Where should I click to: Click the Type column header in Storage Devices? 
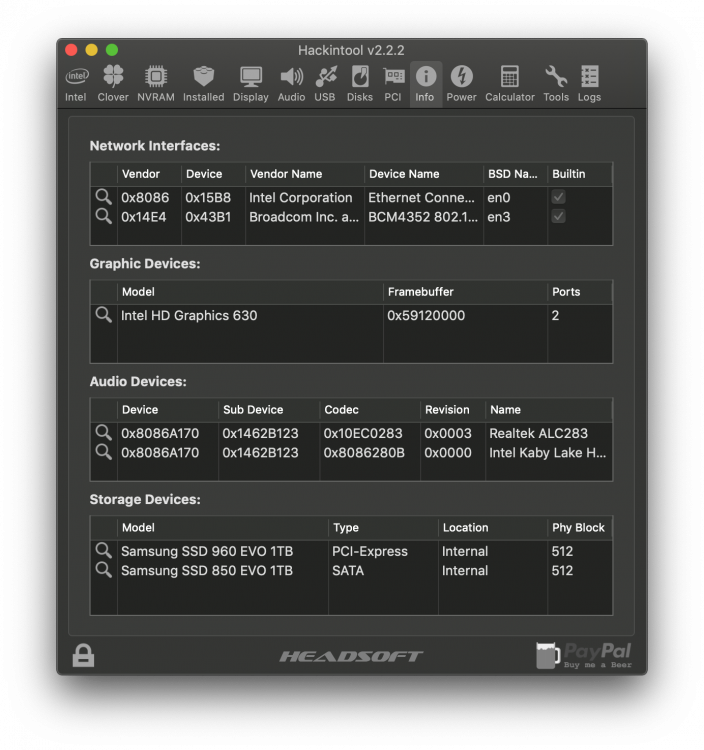pos(384,528)
